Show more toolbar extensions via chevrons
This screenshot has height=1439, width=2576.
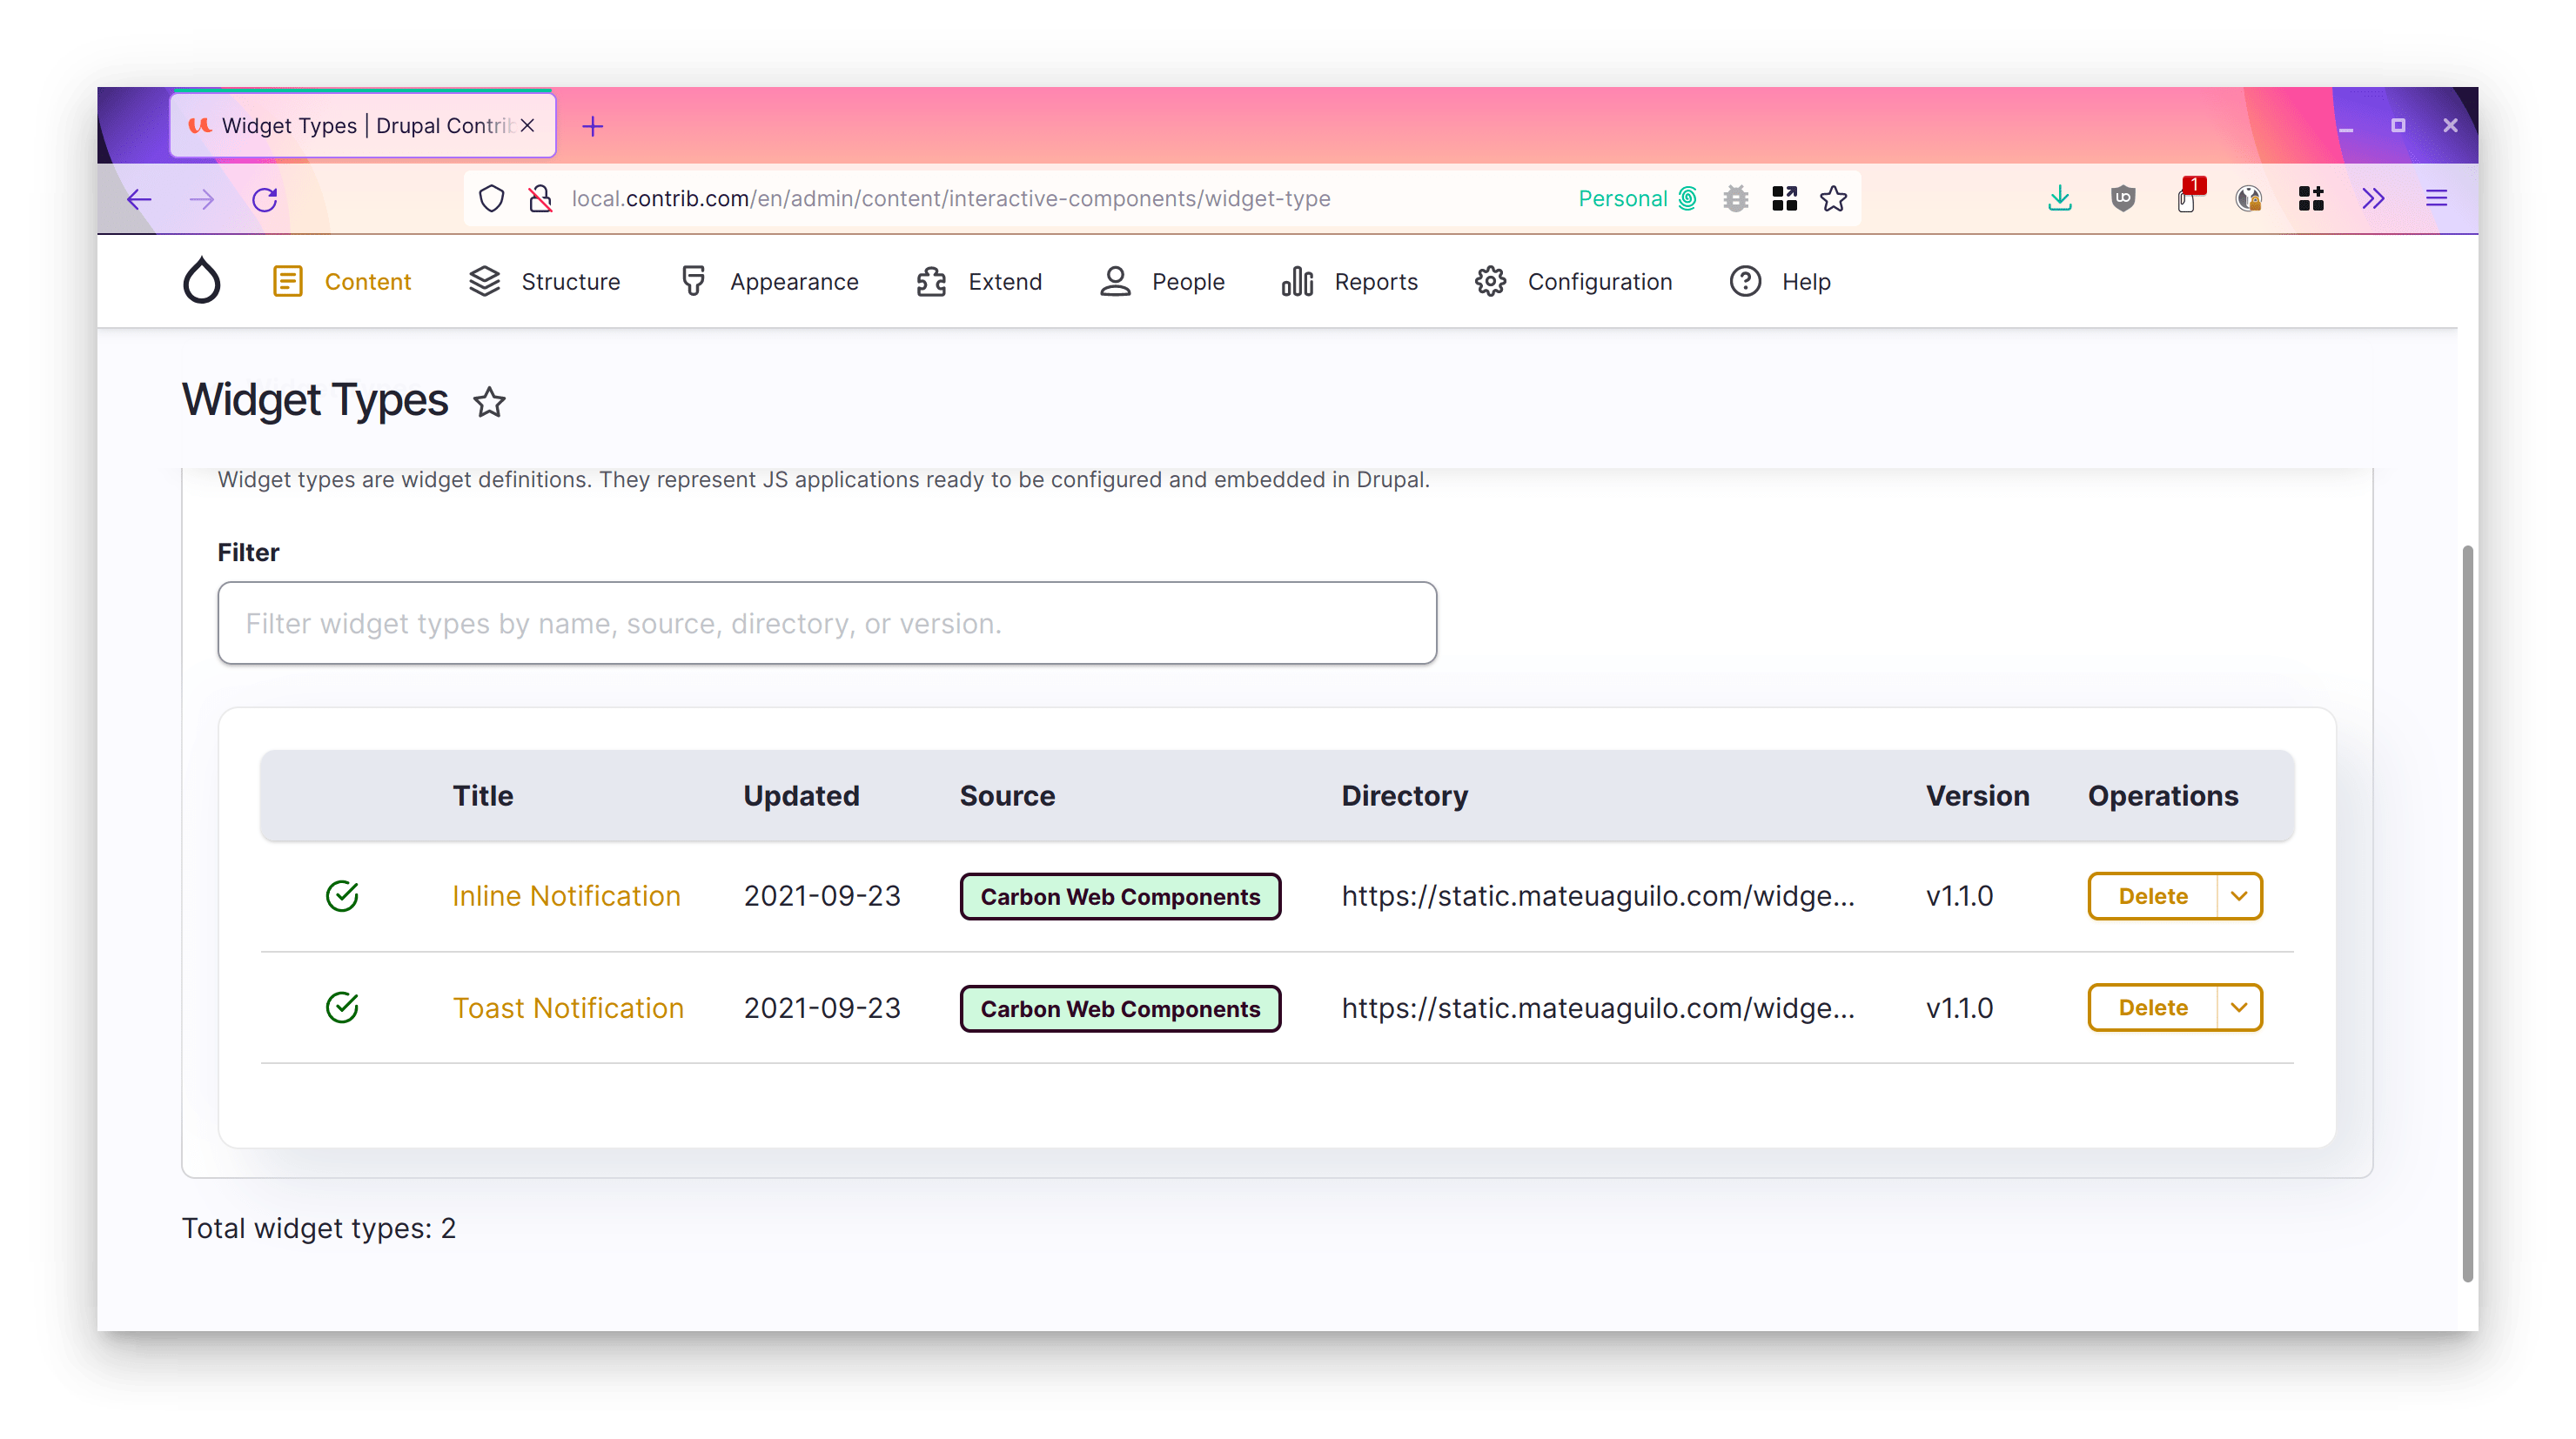2373,199
